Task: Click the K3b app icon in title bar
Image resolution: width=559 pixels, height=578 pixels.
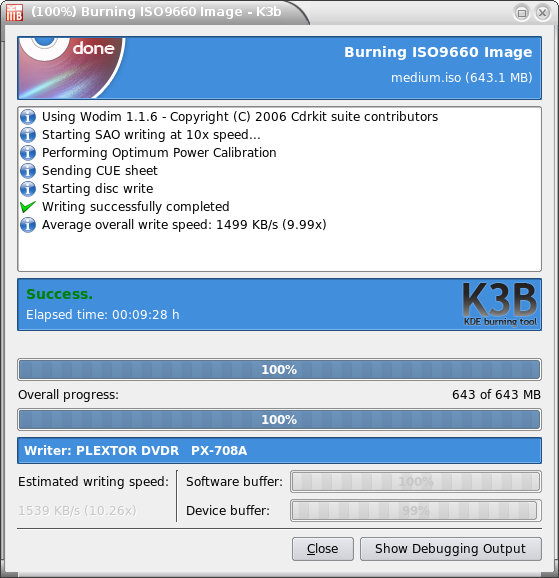Action: tap(14, 12)
